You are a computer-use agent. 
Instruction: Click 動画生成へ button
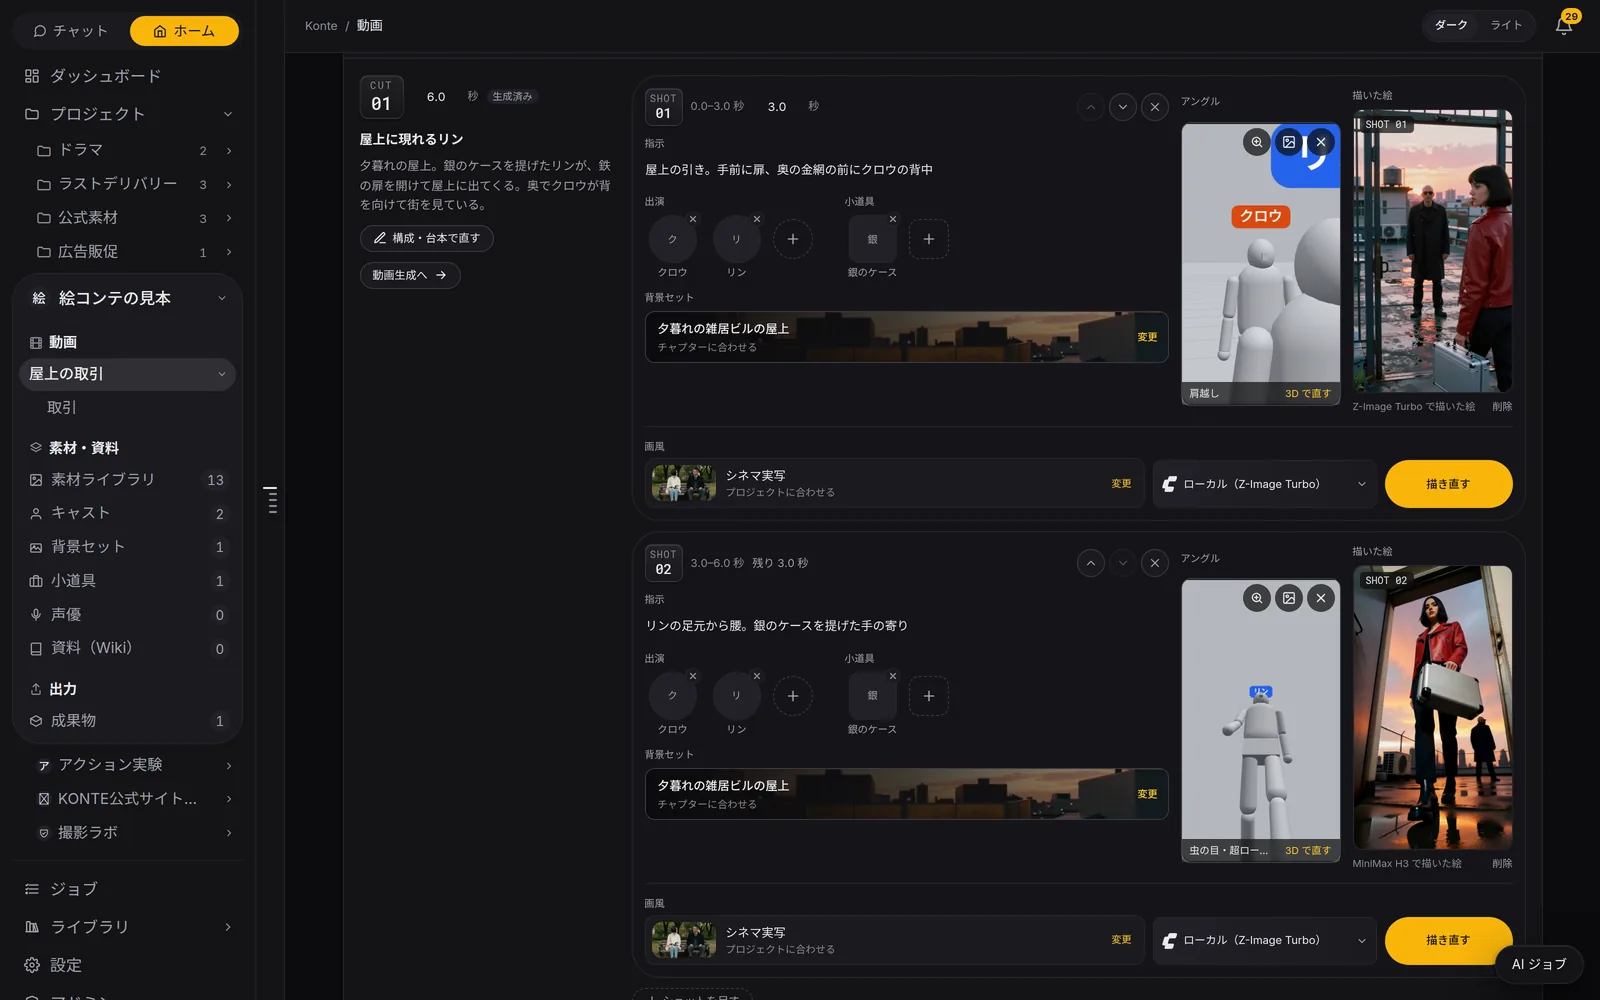[410, 275]
